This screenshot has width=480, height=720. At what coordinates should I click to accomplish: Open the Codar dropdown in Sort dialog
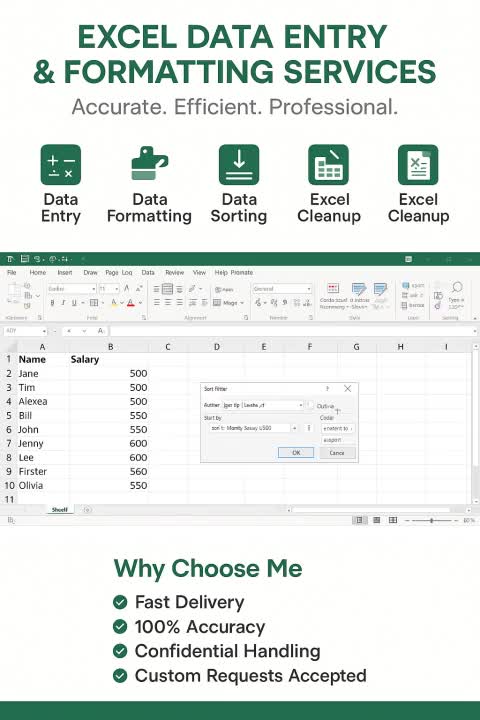[338, 428]
